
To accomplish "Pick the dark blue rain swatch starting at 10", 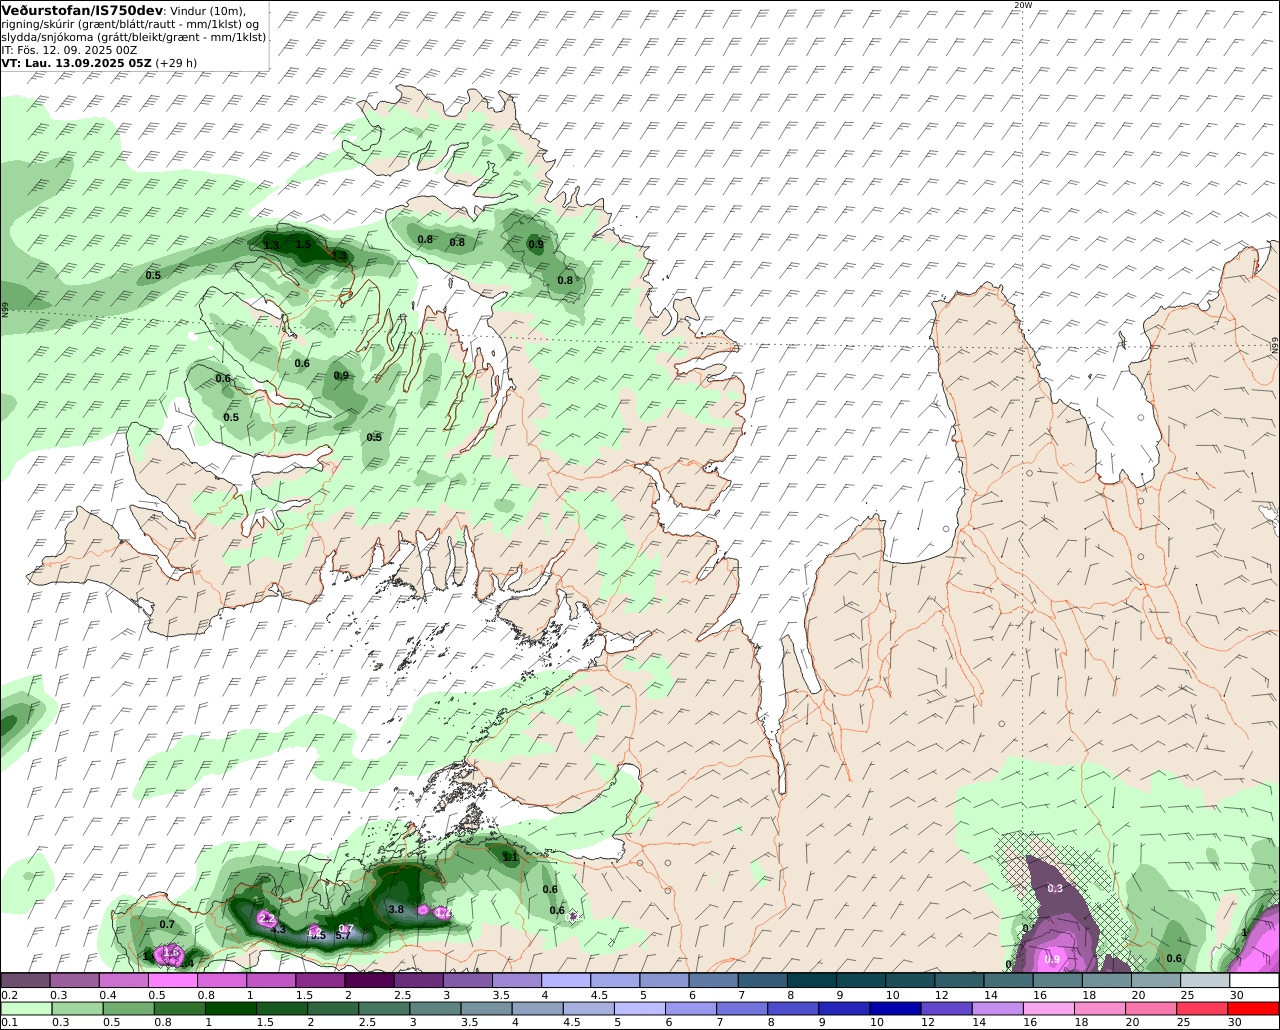I will (x=896, y=1008).
